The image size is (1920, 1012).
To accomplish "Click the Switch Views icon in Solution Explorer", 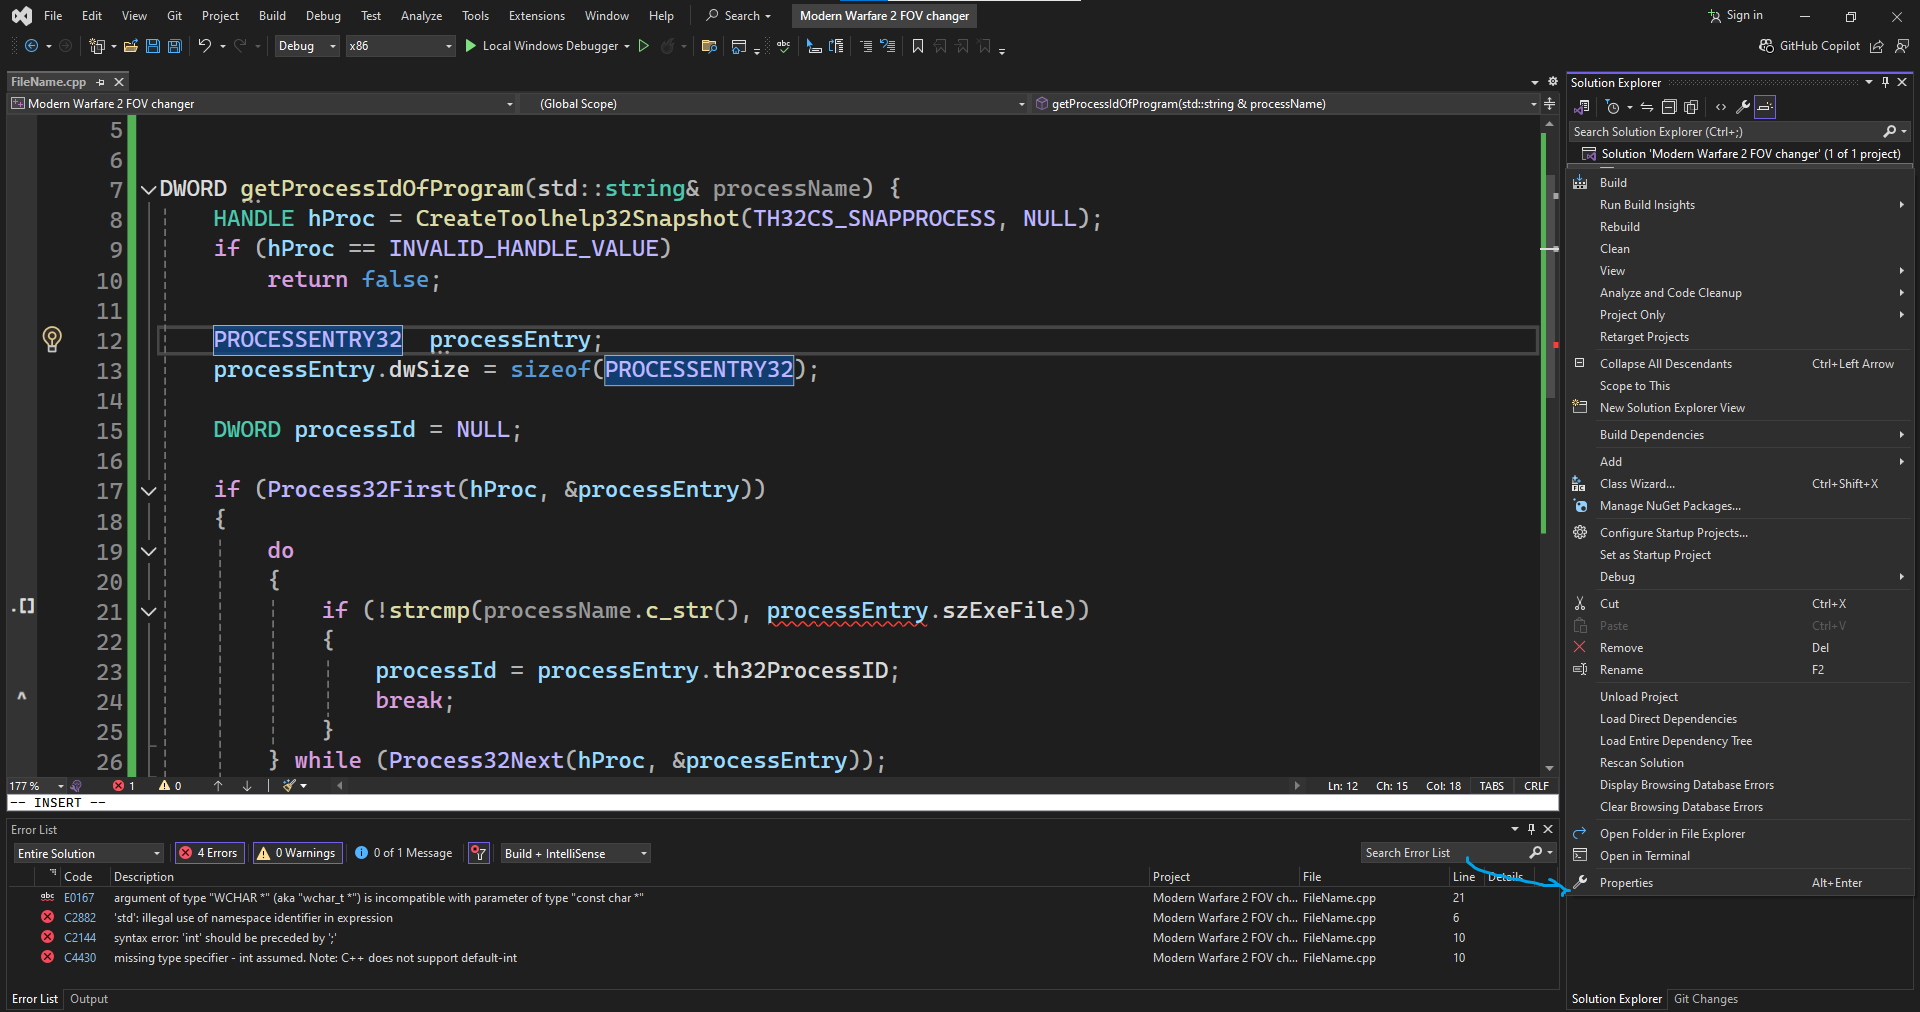I will [1582, 107].
